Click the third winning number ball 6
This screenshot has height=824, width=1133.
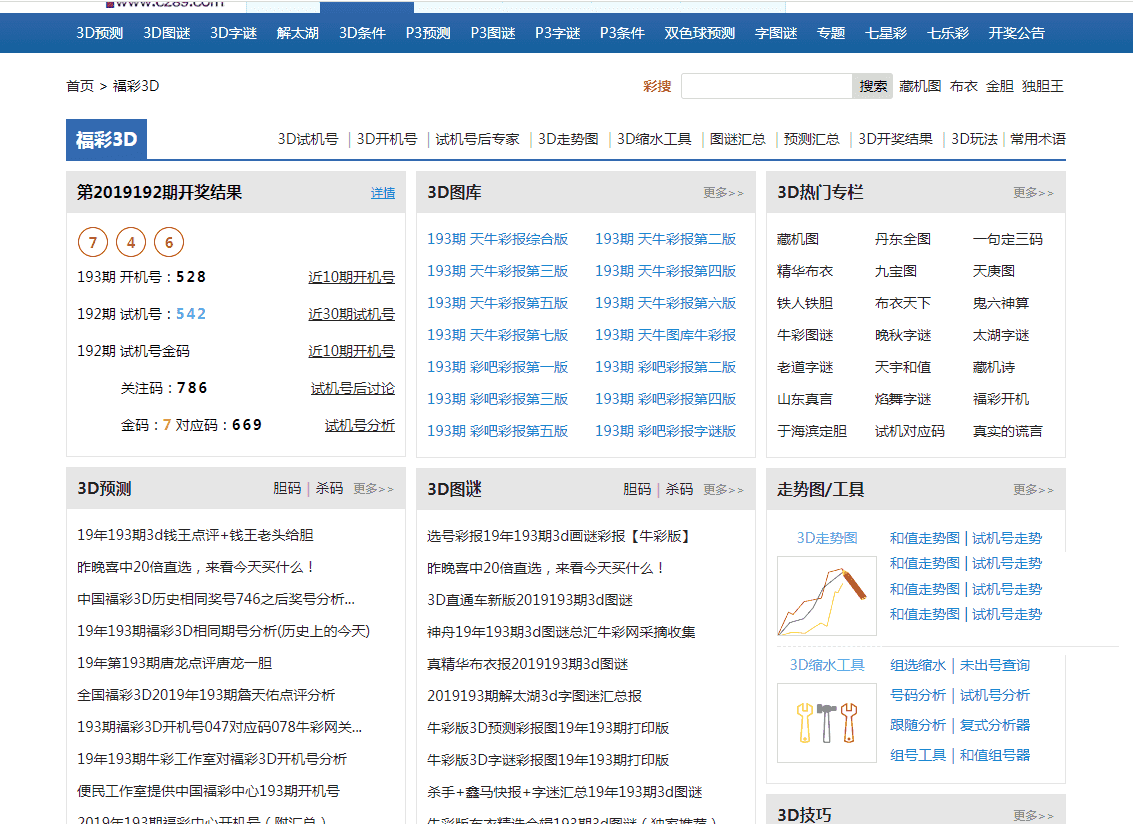click(169, 242)
